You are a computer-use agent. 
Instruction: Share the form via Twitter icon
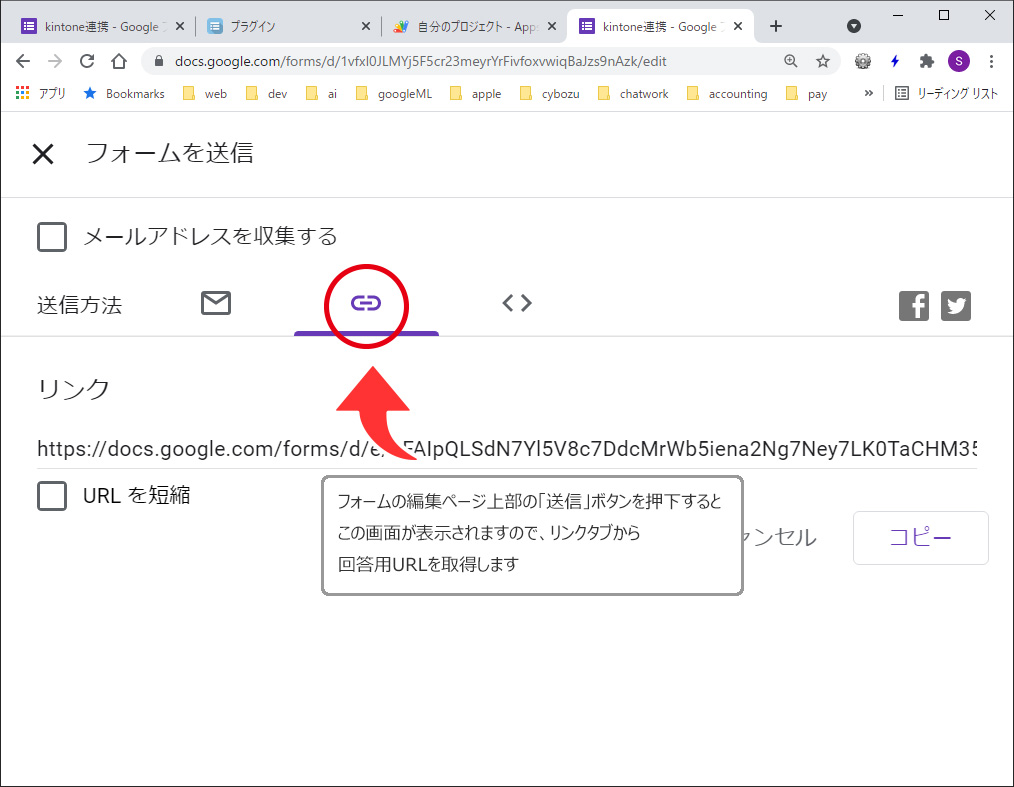(956, 306)
